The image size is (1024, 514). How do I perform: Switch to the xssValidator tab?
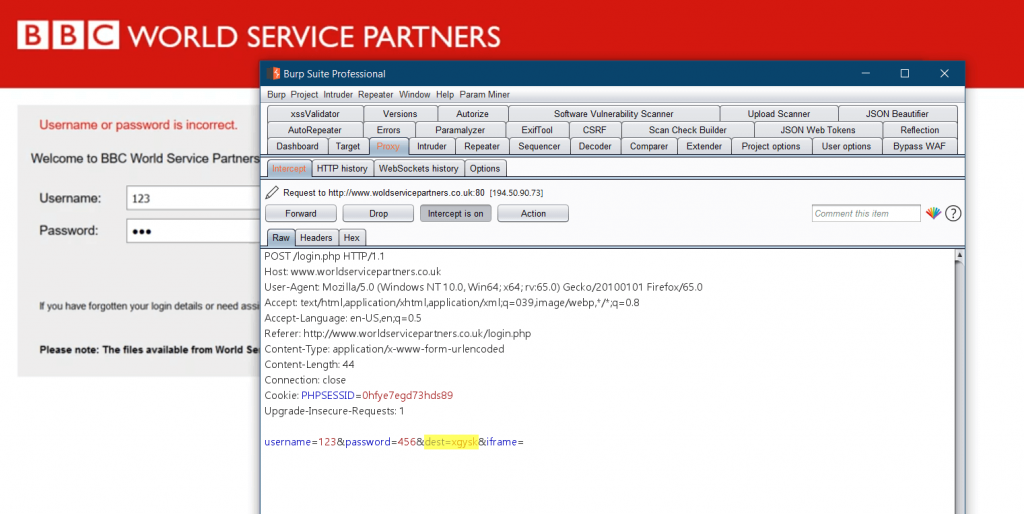tap(315, 114)
